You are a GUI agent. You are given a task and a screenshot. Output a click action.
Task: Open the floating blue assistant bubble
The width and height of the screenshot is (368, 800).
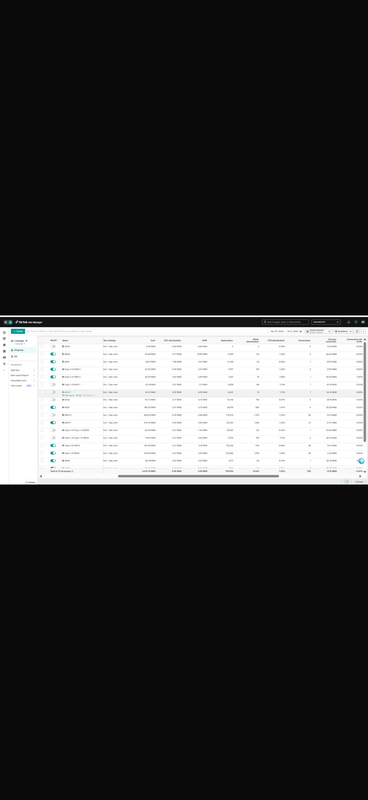361,461
